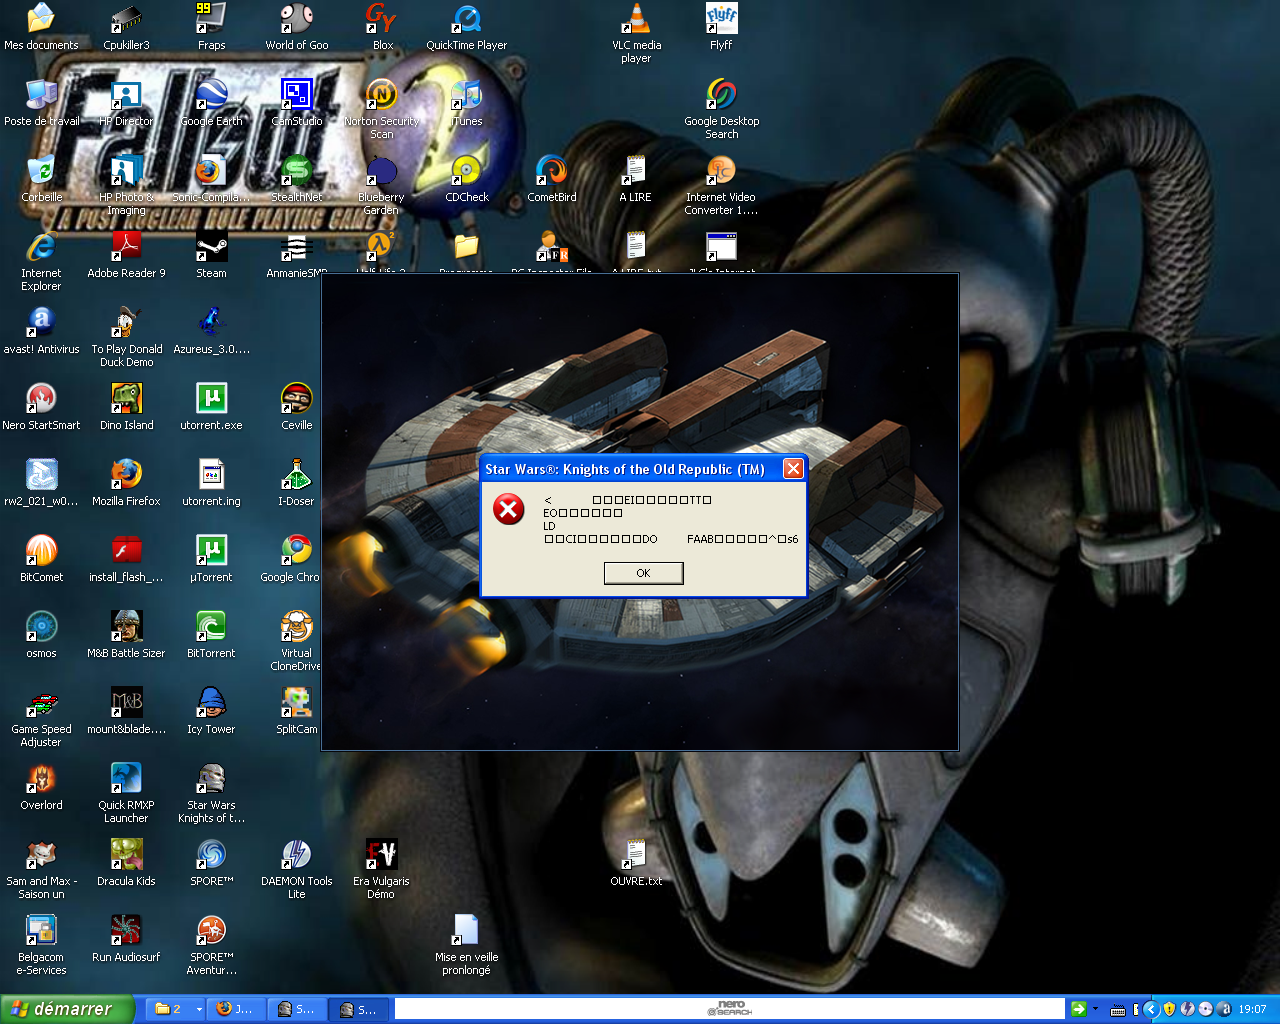Select the Ceville game icon

point(296,407)
